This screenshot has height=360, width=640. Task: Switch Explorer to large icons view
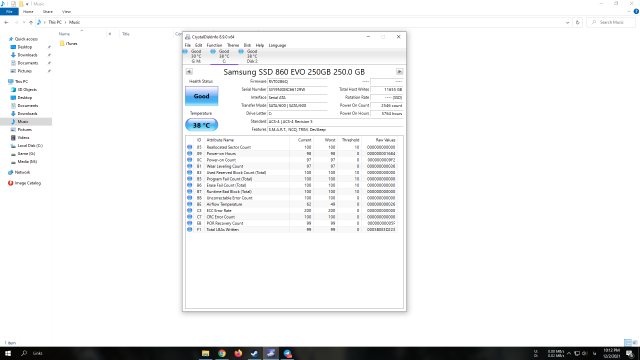pyautogui.click(x=635, y=342)
